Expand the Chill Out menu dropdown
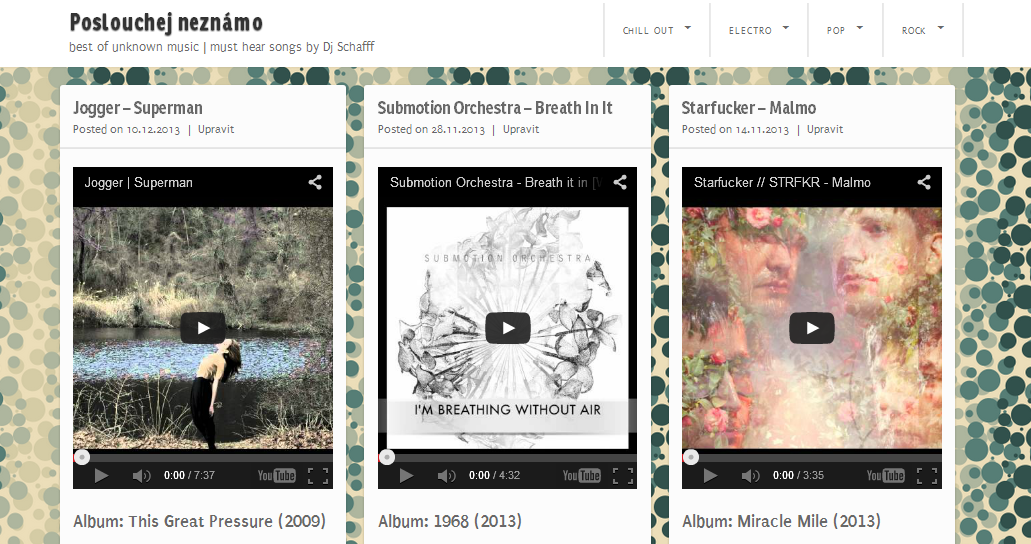The height and width of the screenshot is (544, 1031). [x=657, y=30]
